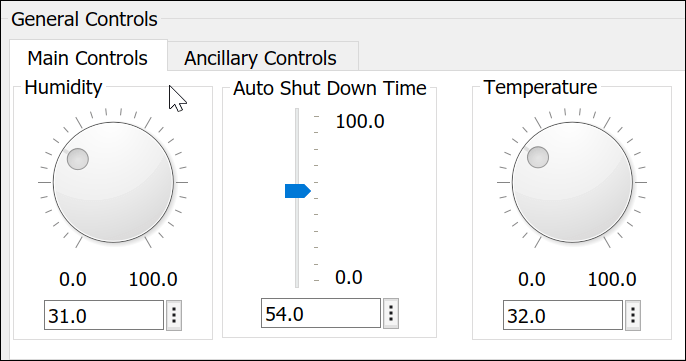Viewport: 686px width, 361px height.
Task: Click the center of the Humidity knob
Action: pyautogui.click(x=113, y=182)
